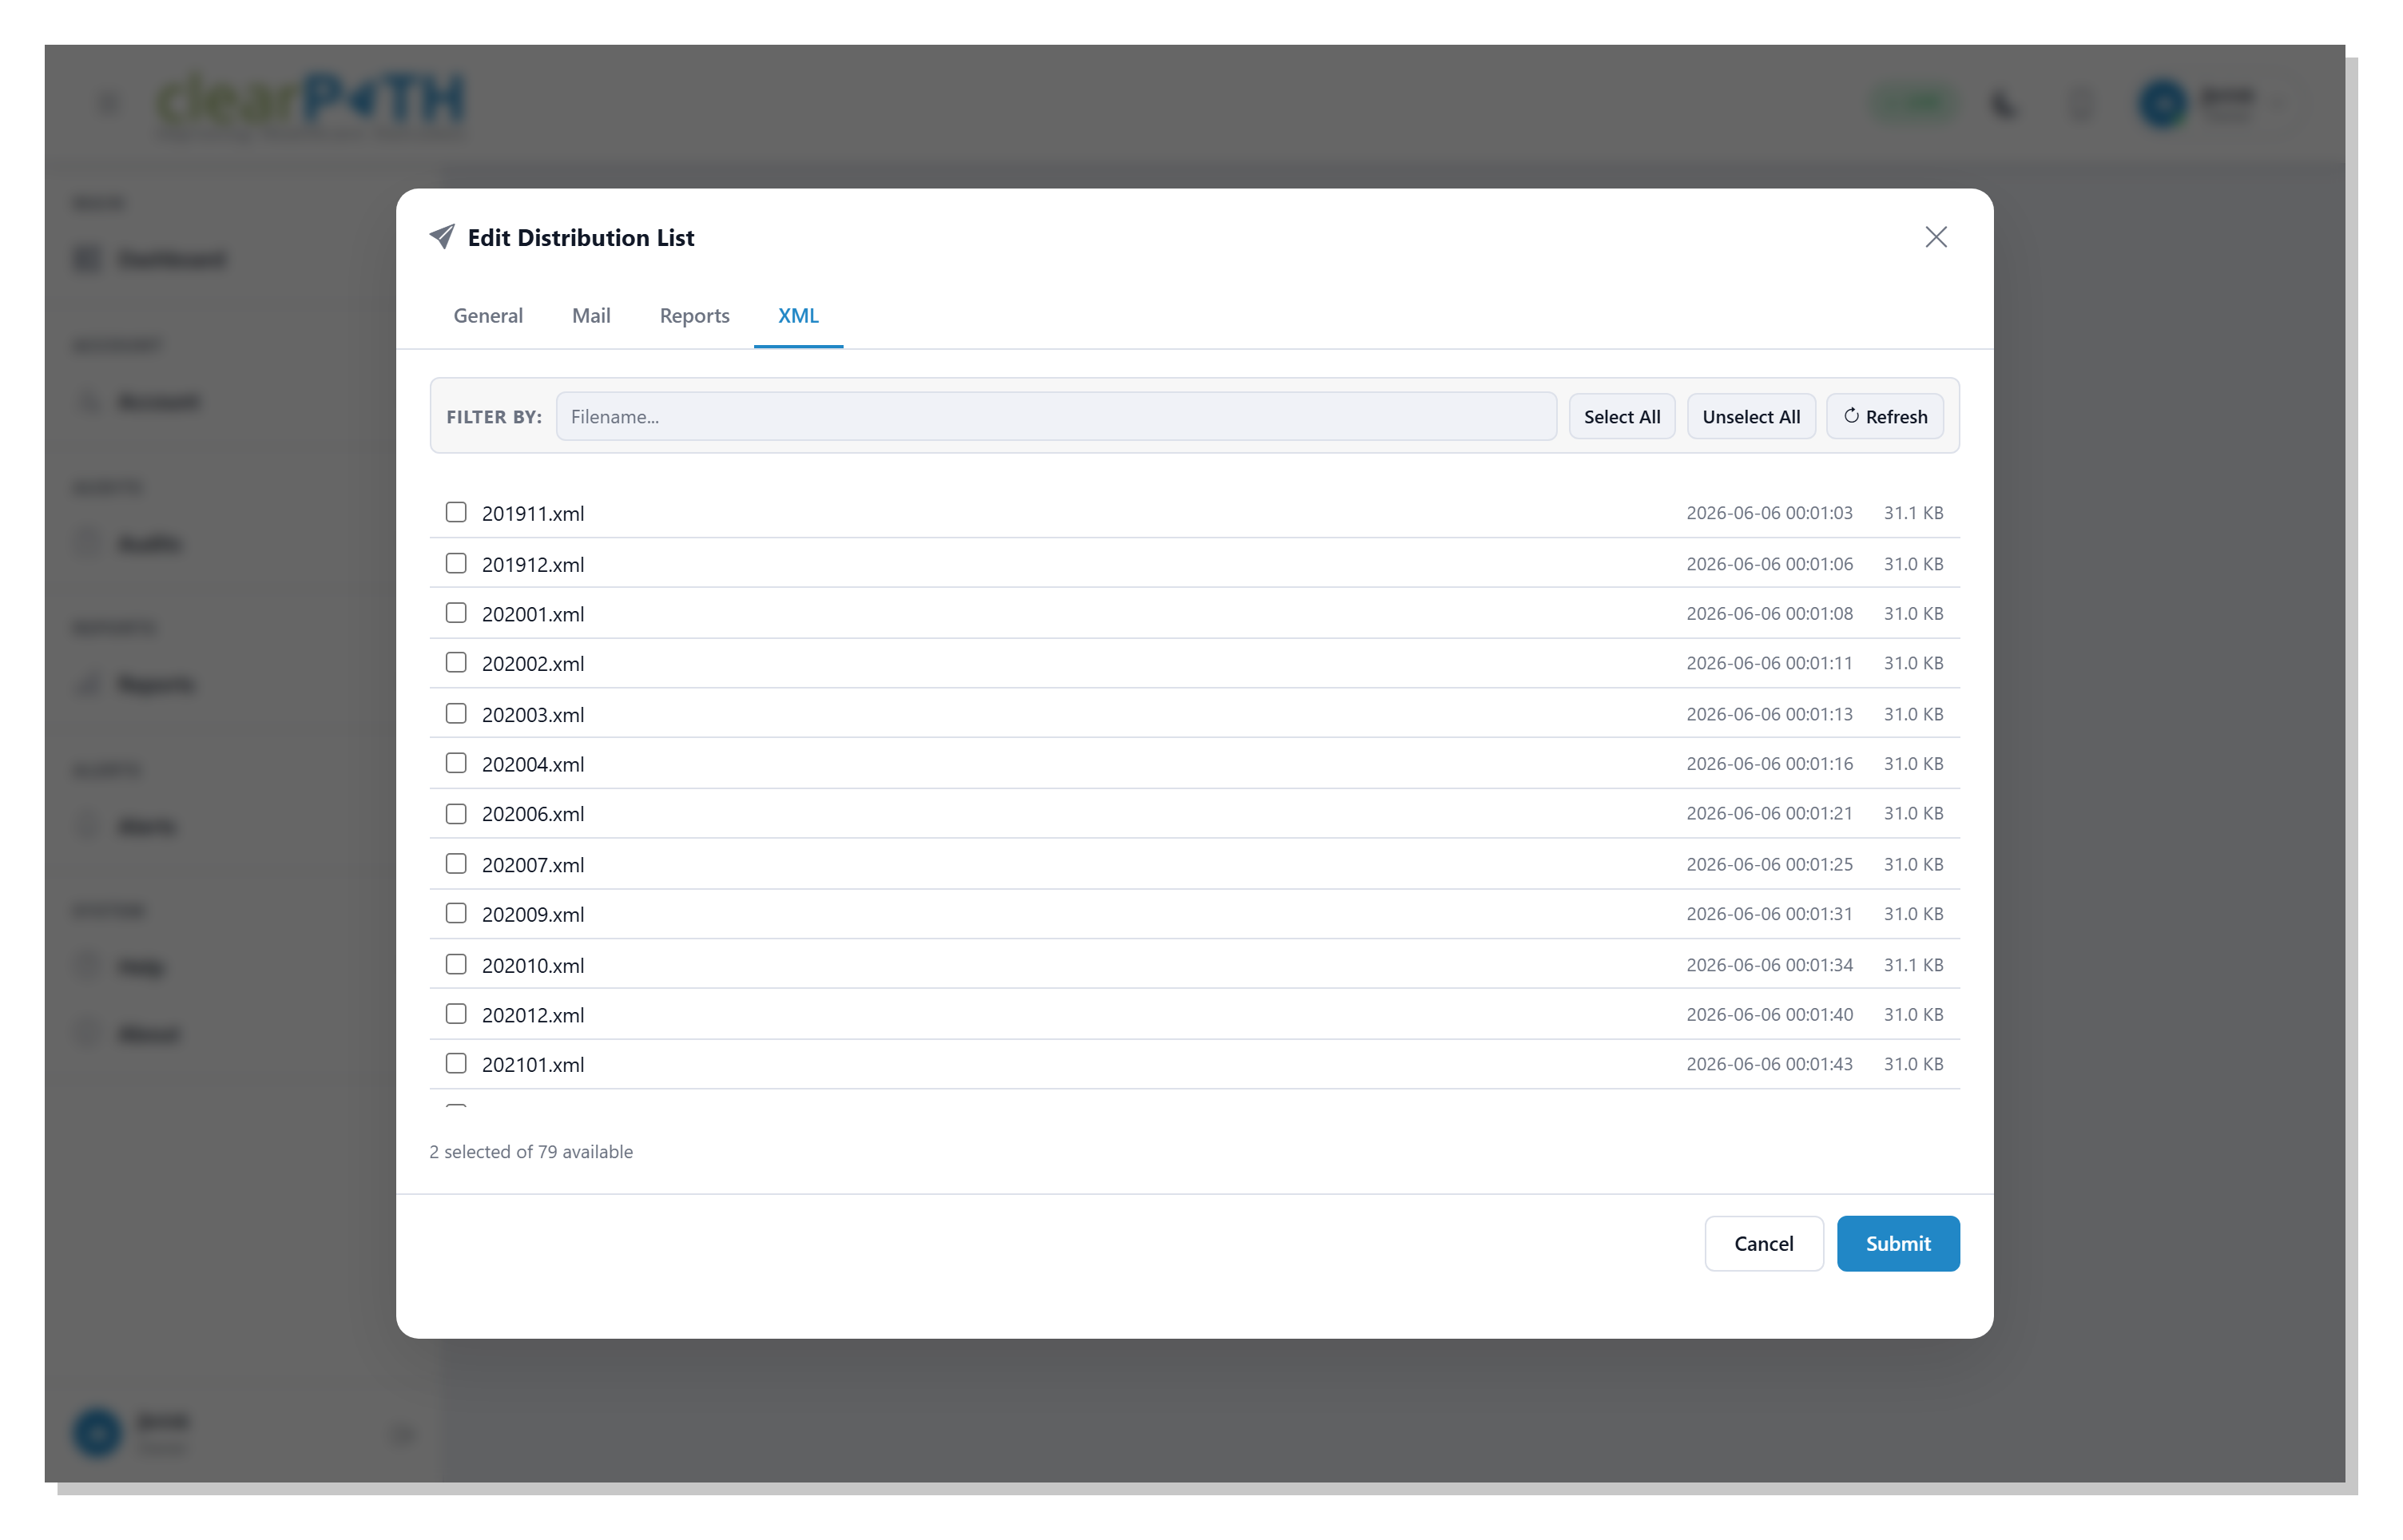This screenshot has height=1540, width=2403.
Task: Click the 202101.xml filename
Action: pos(533,1064)
